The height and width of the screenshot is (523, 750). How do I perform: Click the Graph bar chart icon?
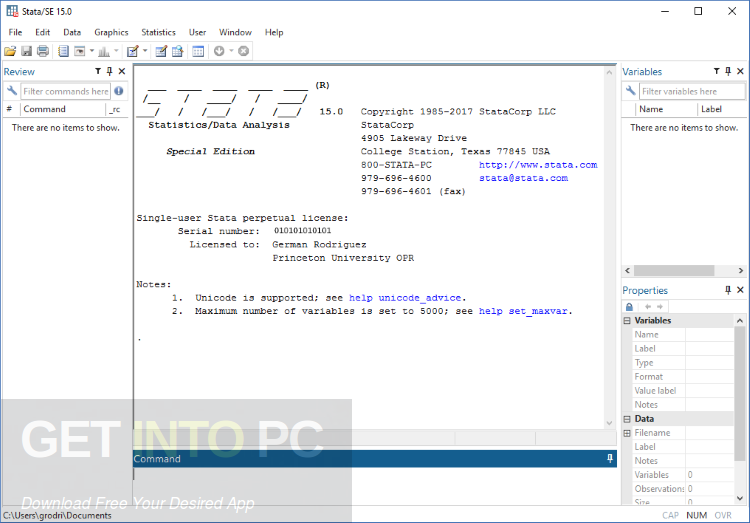tap(104, 51)
